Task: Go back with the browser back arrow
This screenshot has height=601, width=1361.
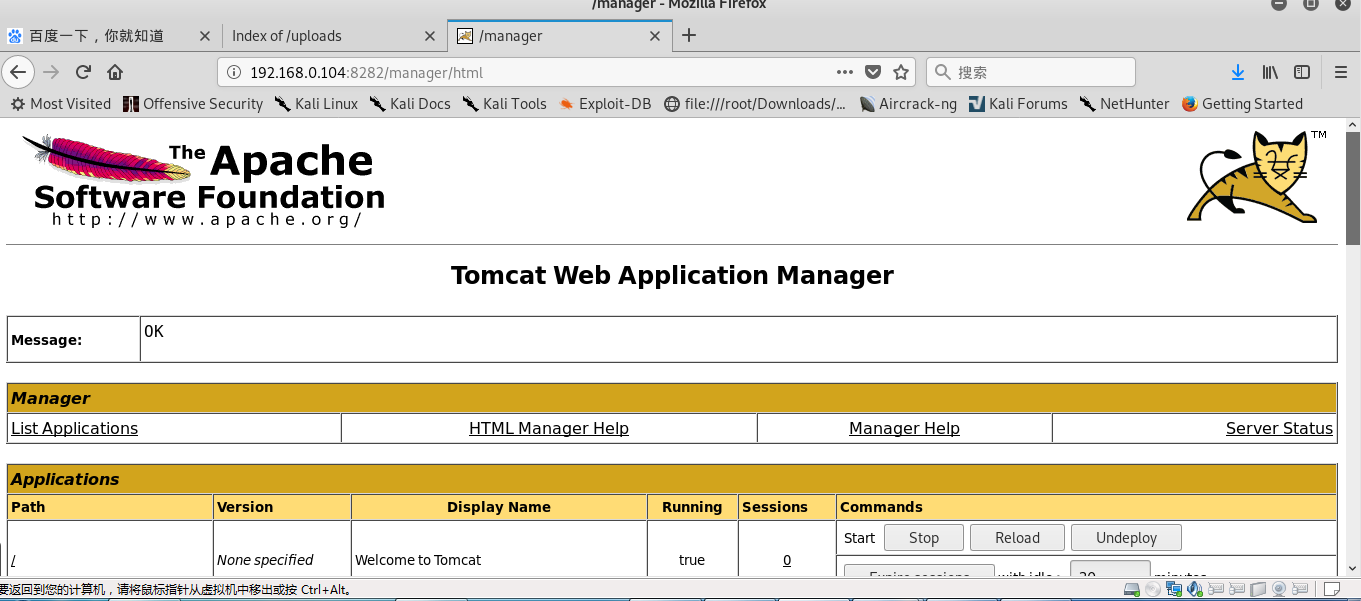Action: click(18, 72)
